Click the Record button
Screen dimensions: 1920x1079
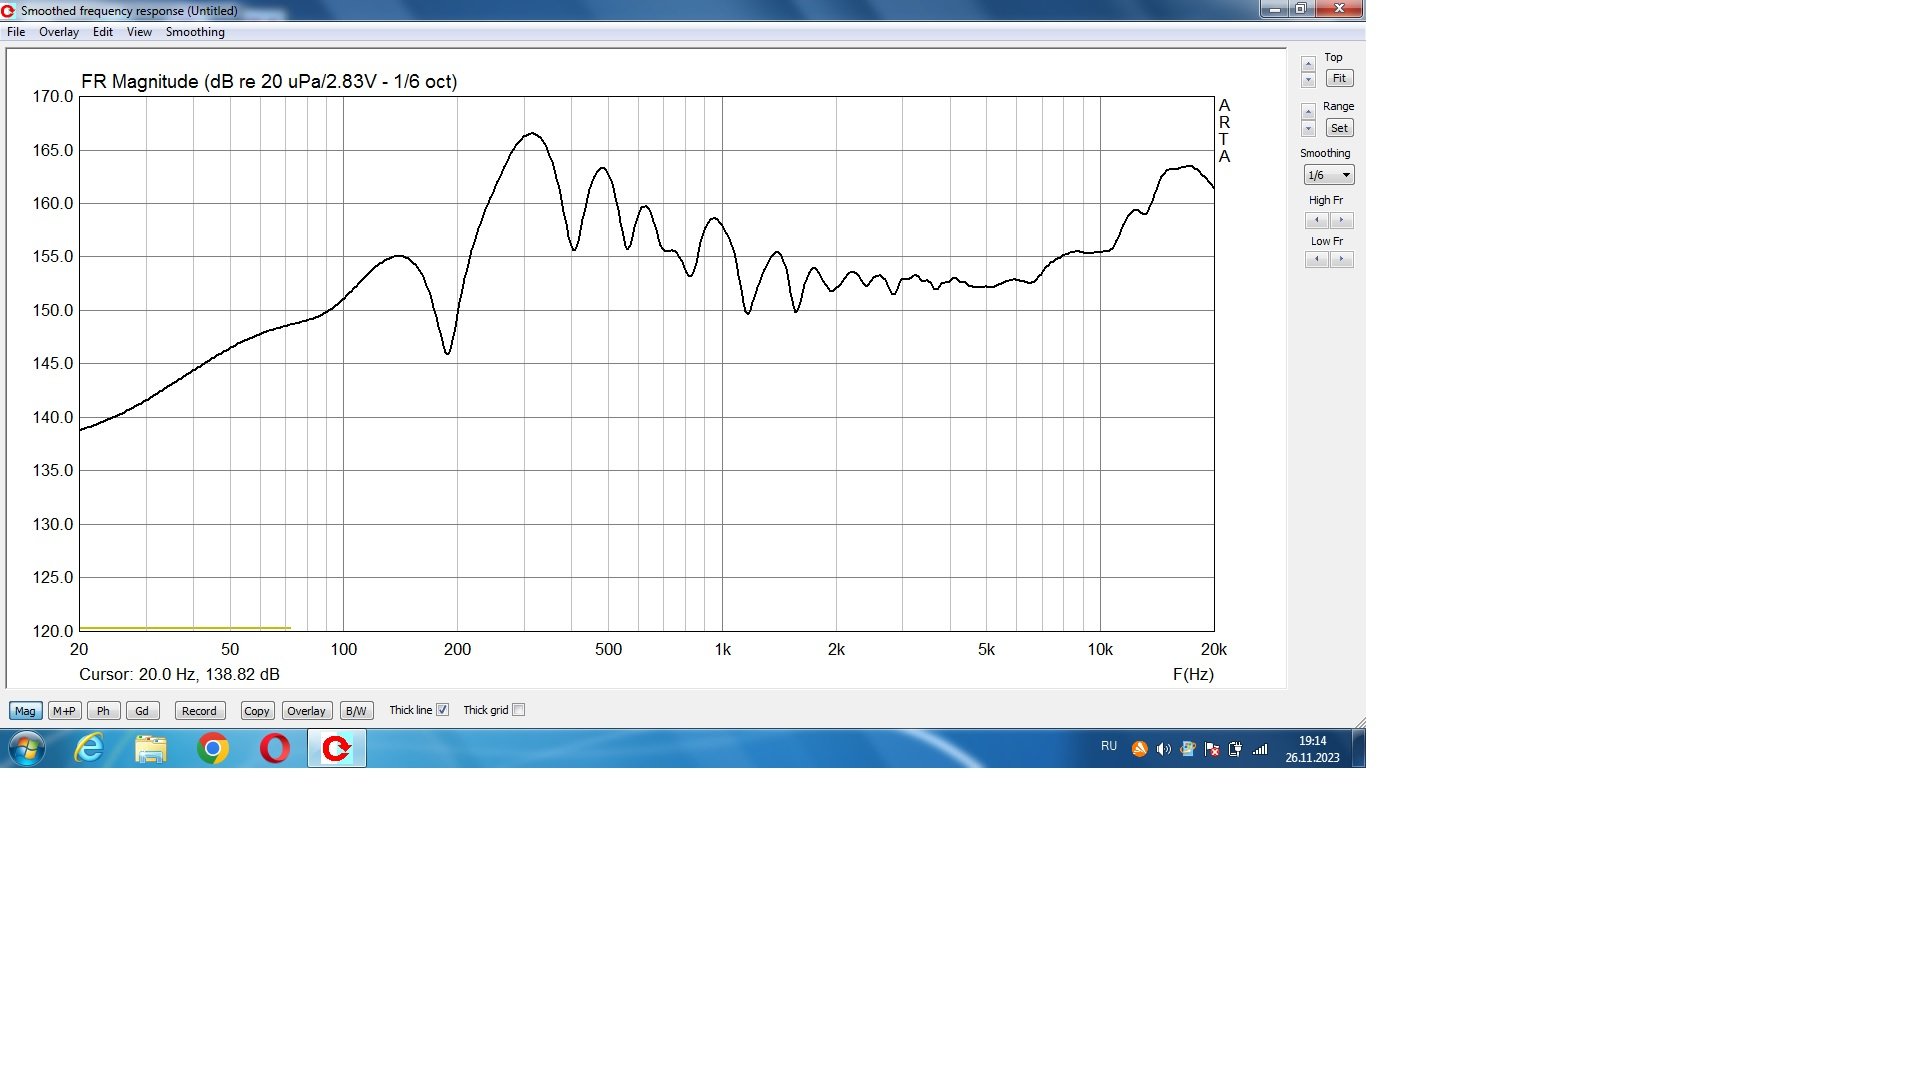pos(199,711)
